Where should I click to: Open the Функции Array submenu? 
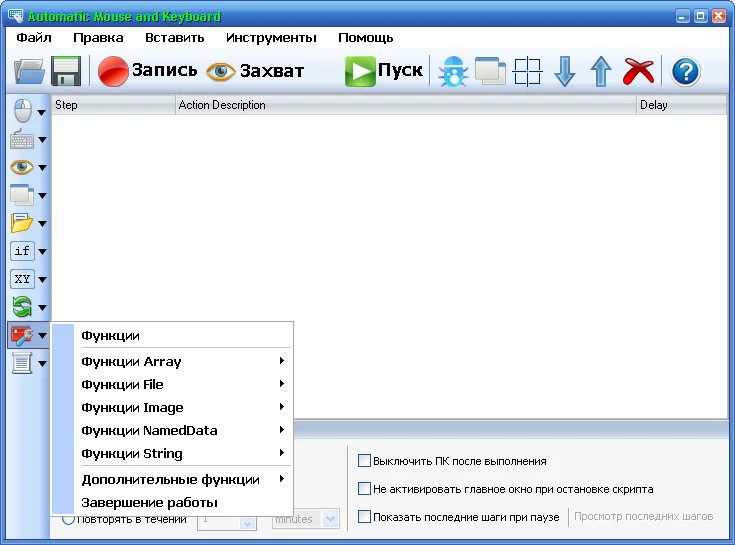tap(172, 361)
